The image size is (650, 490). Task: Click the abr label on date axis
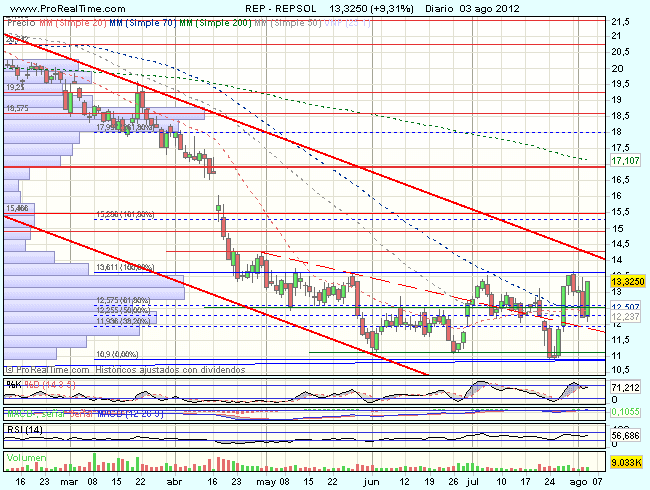point(174,482)
